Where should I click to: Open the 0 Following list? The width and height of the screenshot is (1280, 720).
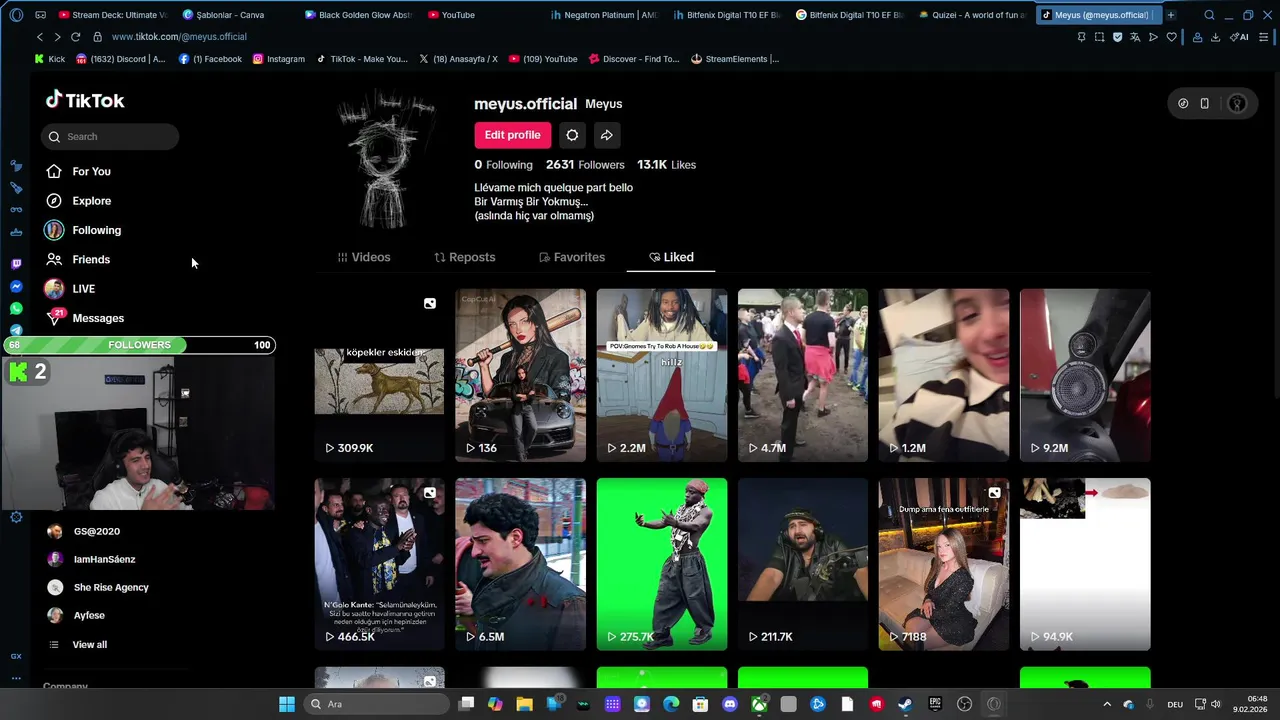(503, 165)
